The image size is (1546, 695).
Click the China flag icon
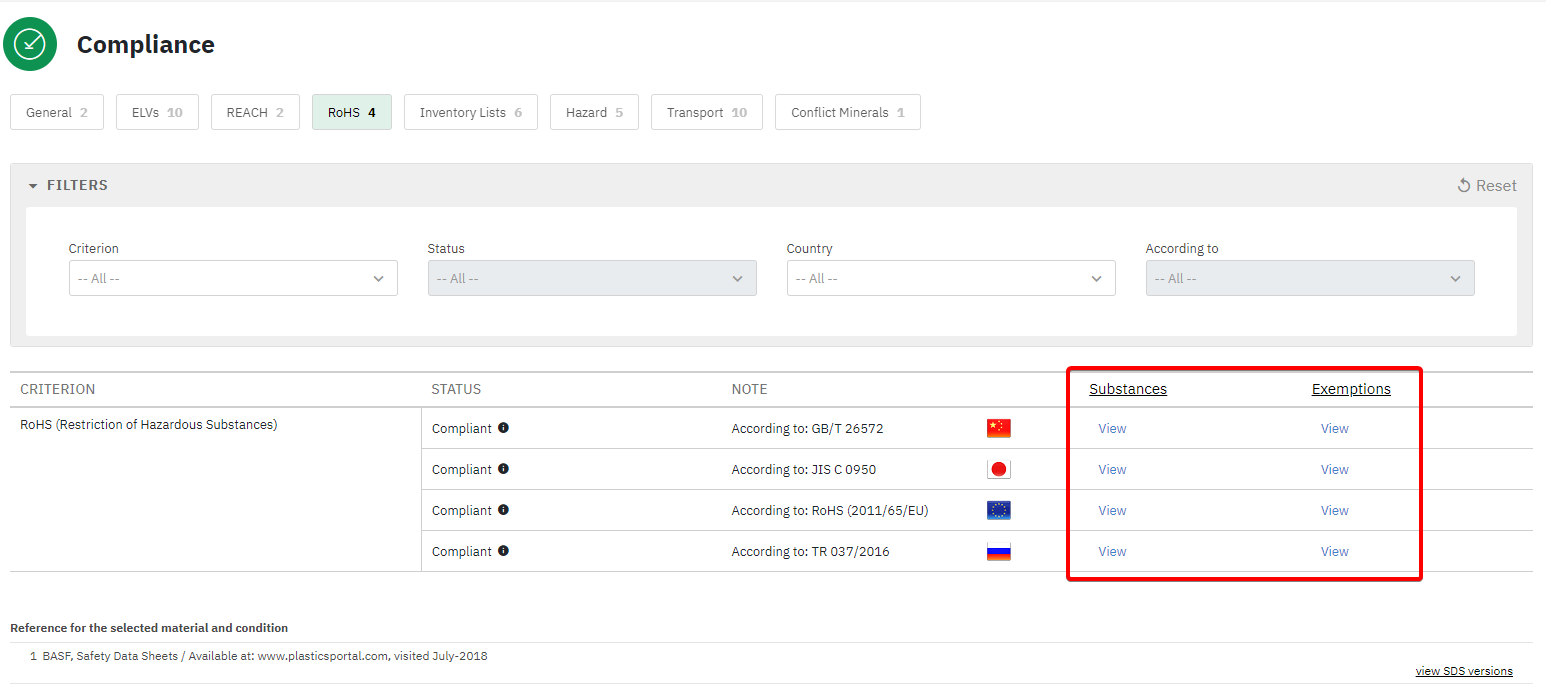(x=998, y=428)
